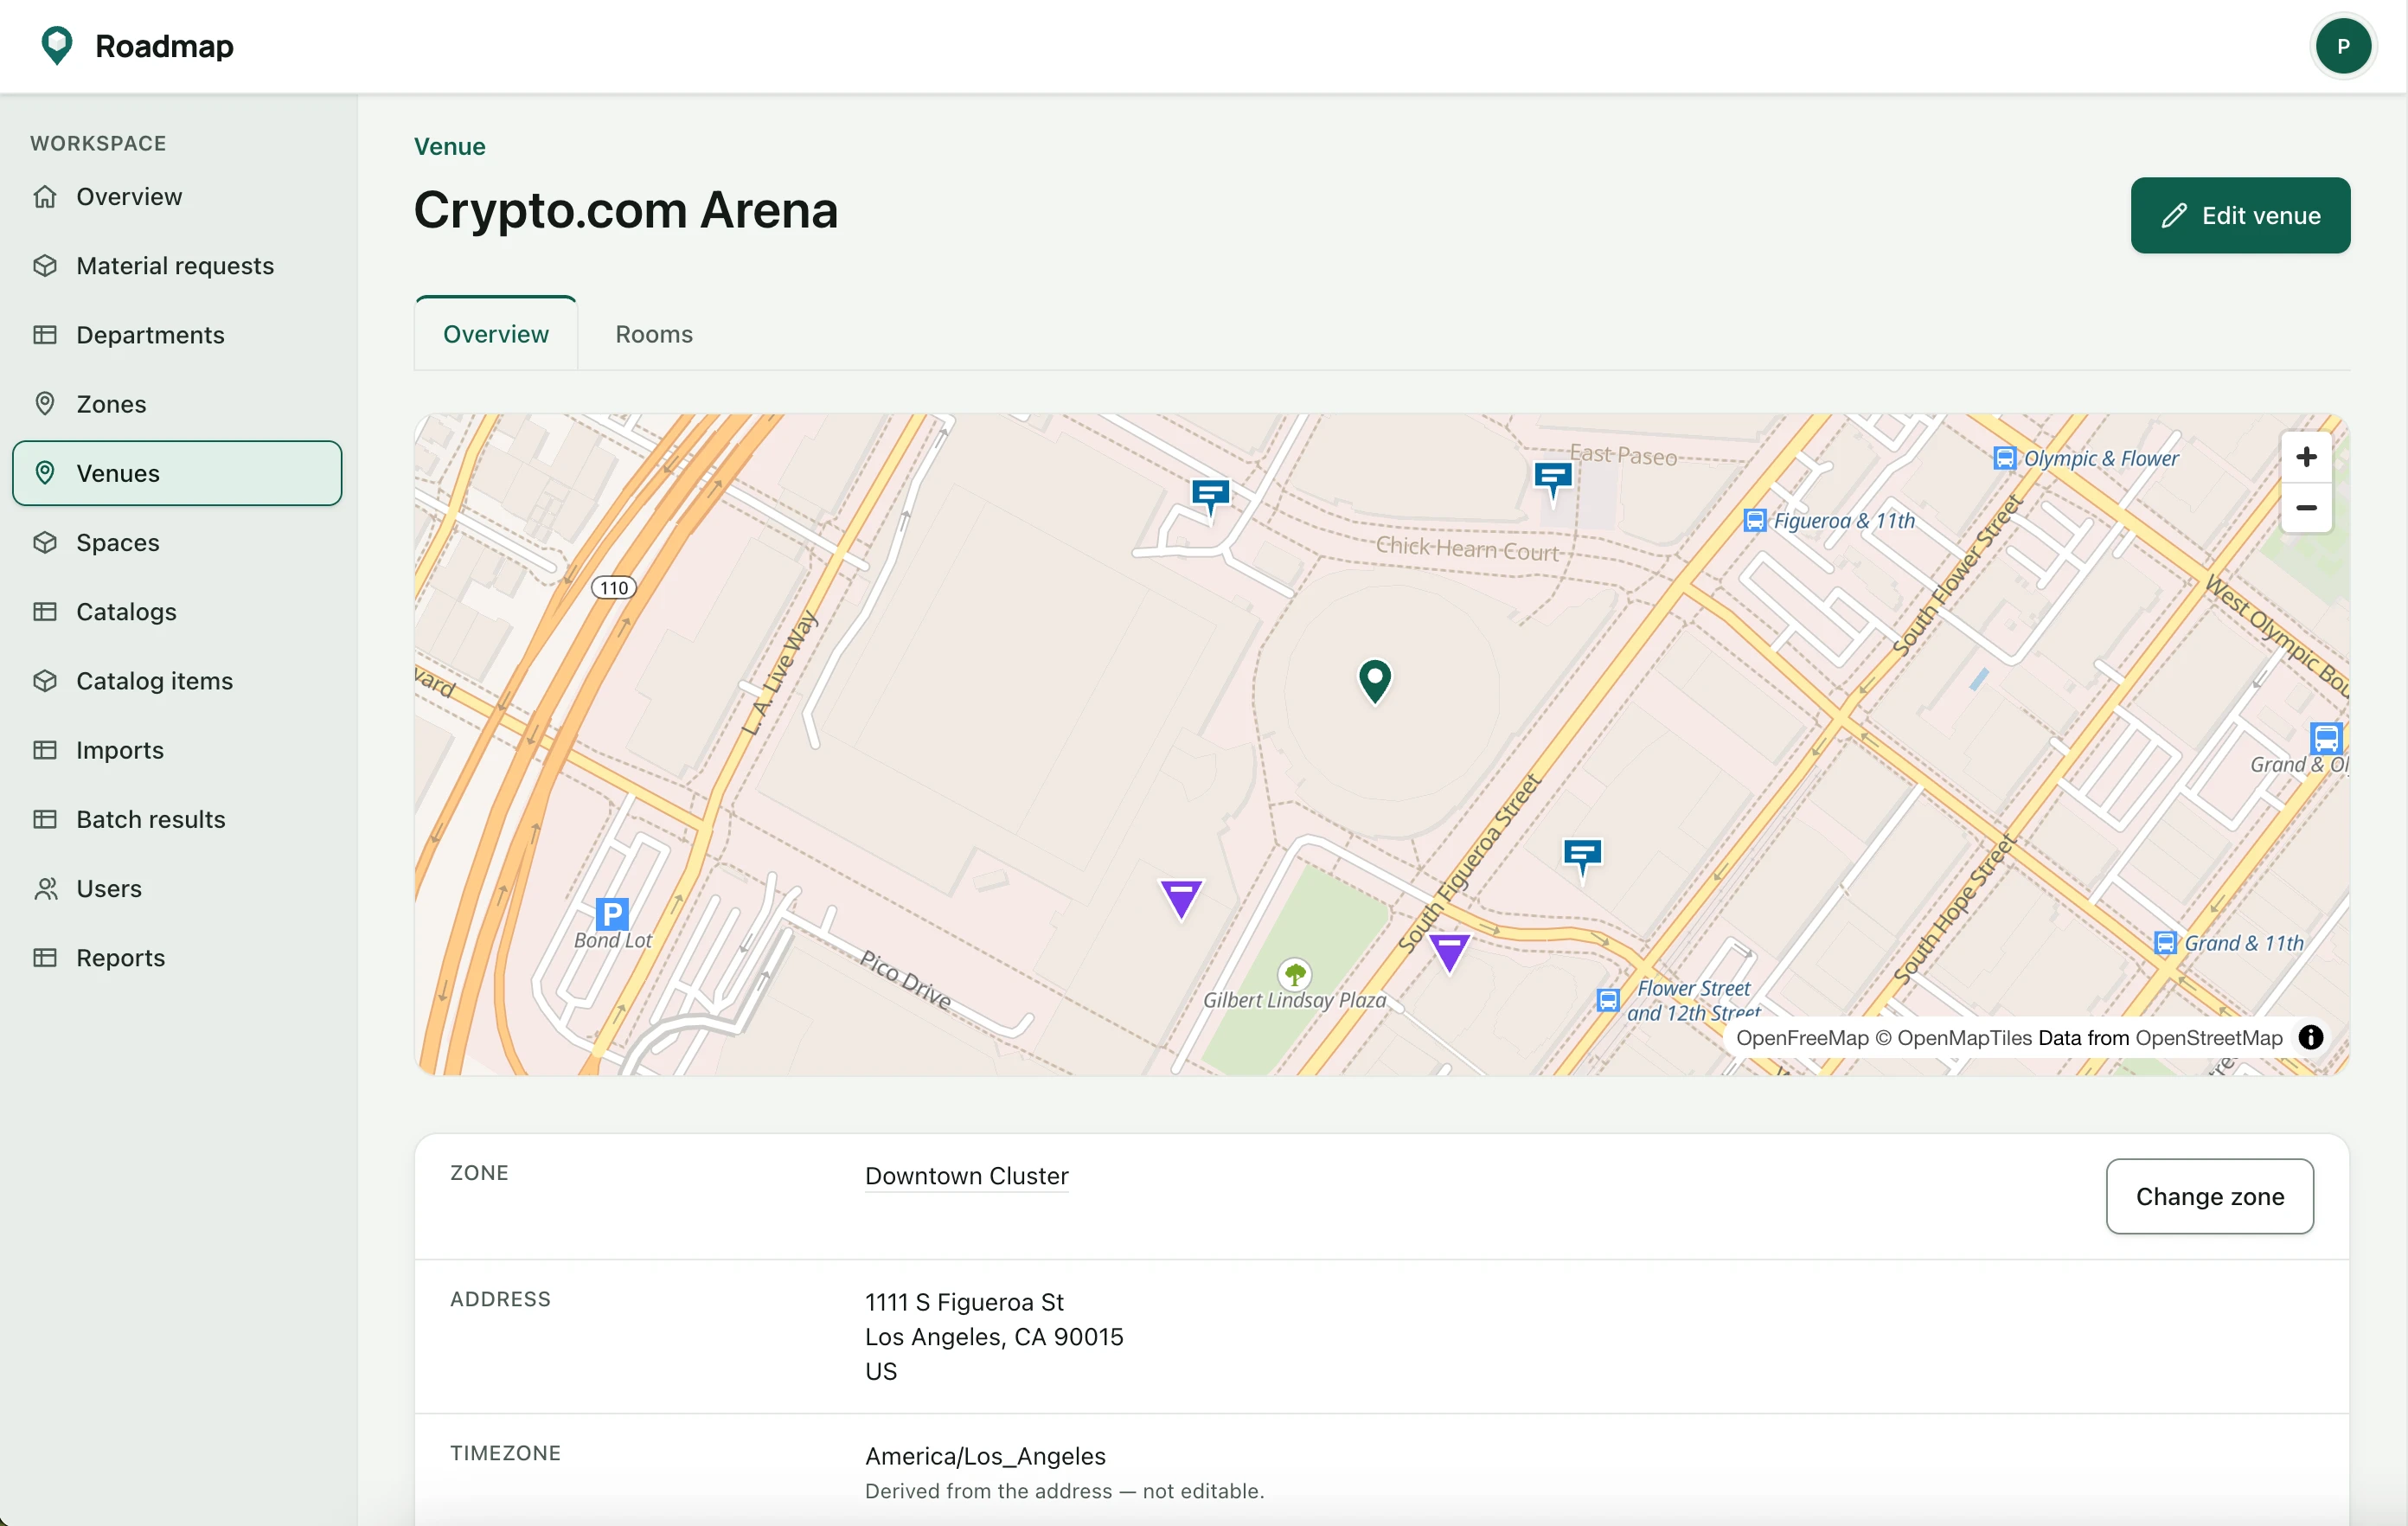Open Material requests in the sidebar

[177, 265]
